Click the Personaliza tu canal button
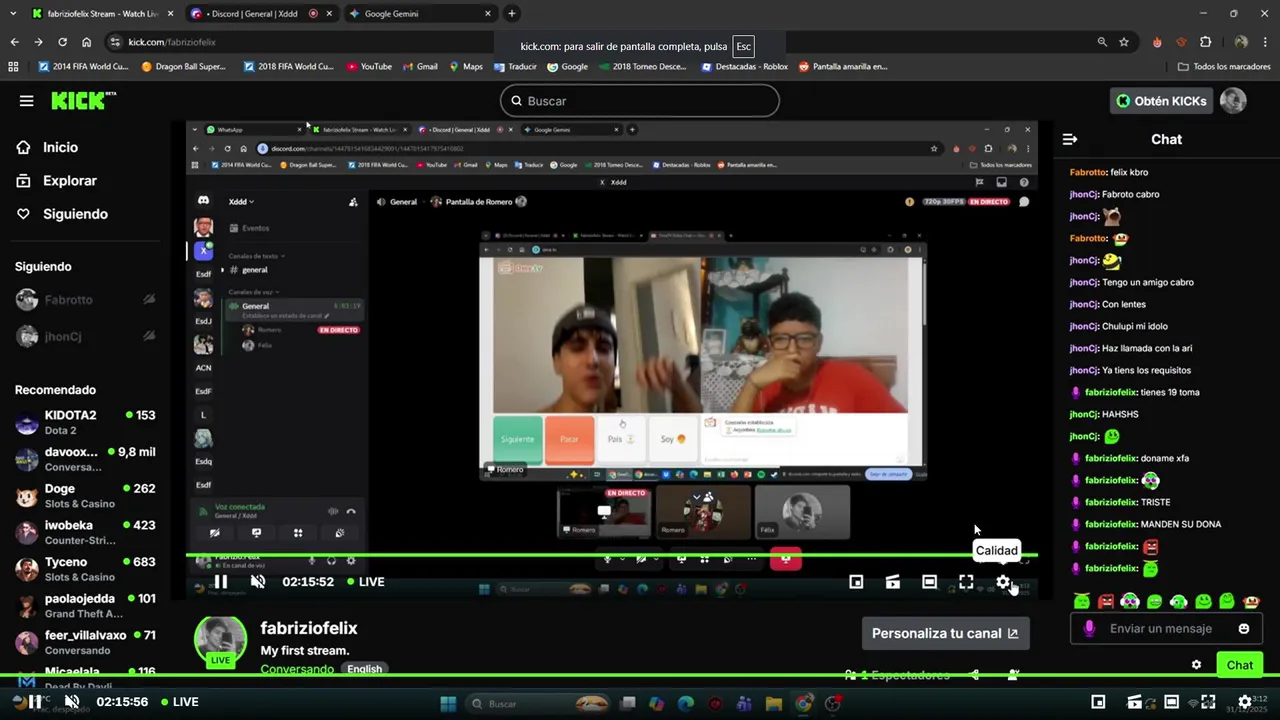1280x720 pixels. click(x=945, y=633)
